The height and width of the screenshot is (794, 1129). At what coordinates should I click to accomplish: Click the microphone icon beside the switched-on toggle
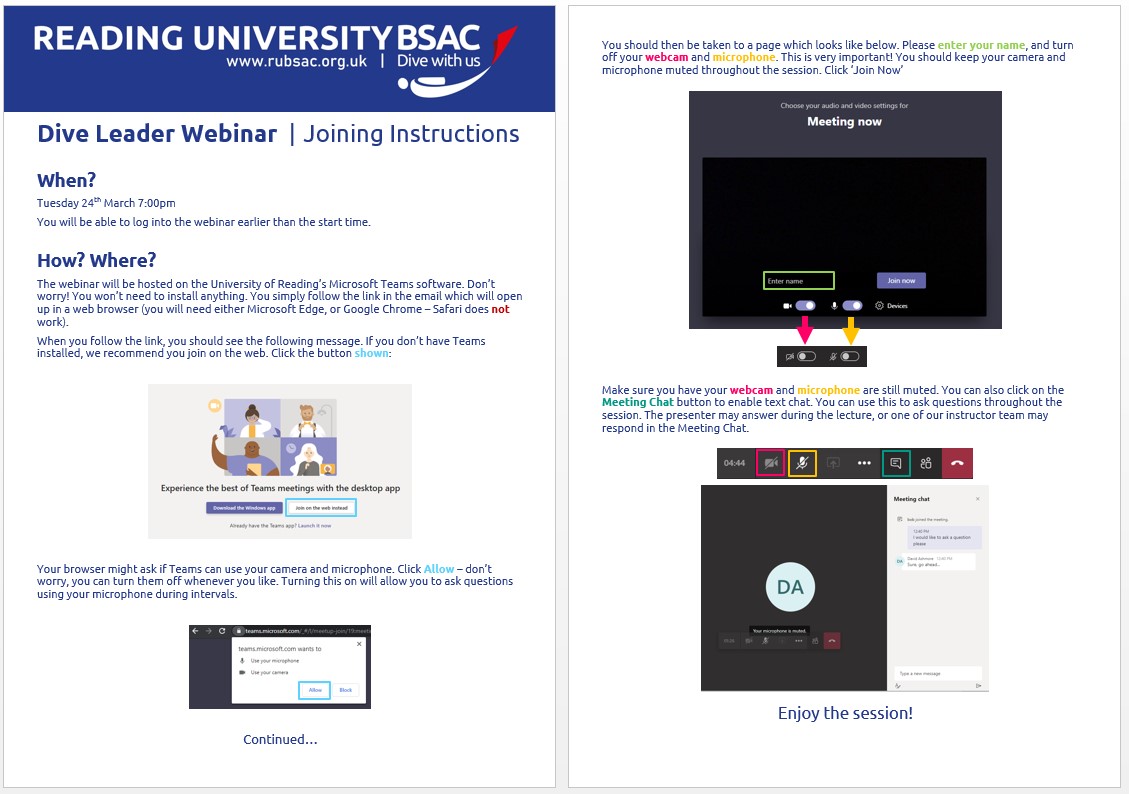[835, 306]
